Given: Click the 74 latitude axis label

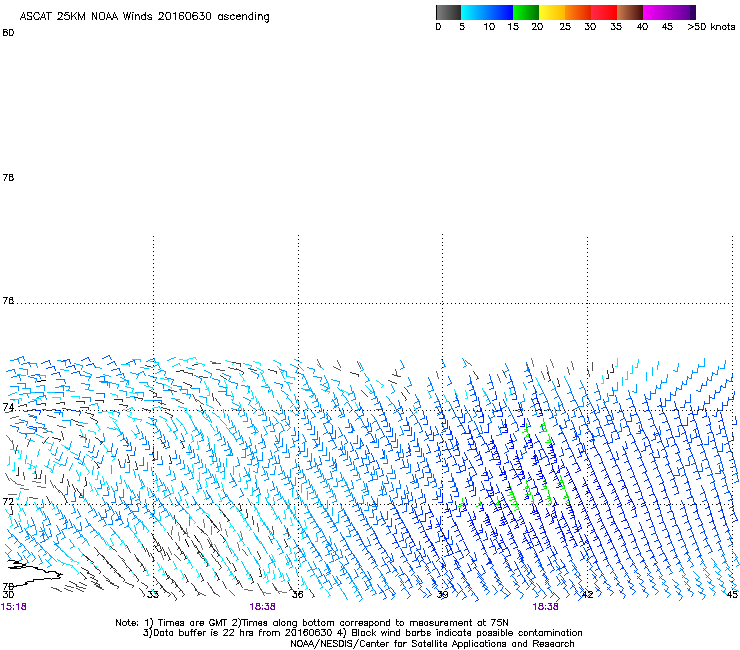Looking at the screenshot, I should (x=8, y=407).
